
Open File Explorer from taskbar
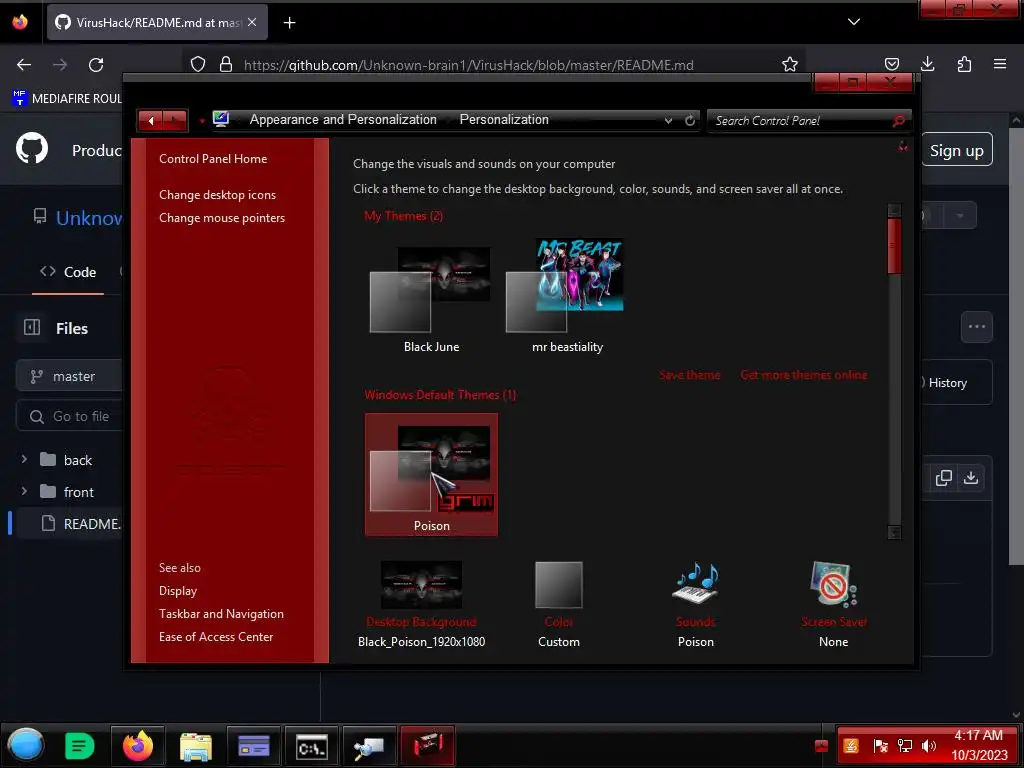point(195,746)
